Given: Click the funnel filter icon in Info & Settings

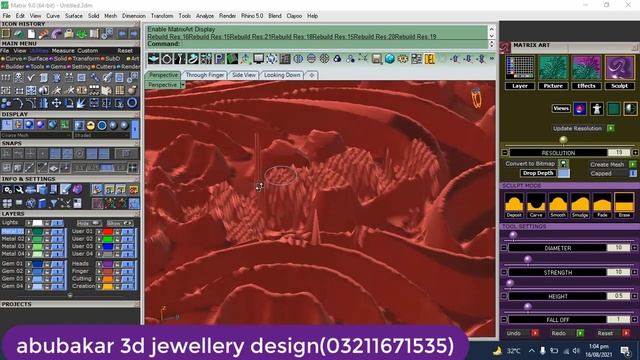Looking at the screenshot, I should click(53, 203).
